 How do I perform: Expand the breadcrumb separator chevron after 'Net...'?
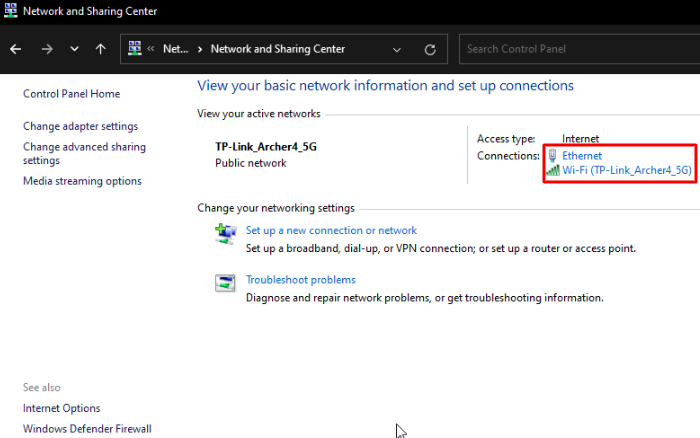(200, 49)
